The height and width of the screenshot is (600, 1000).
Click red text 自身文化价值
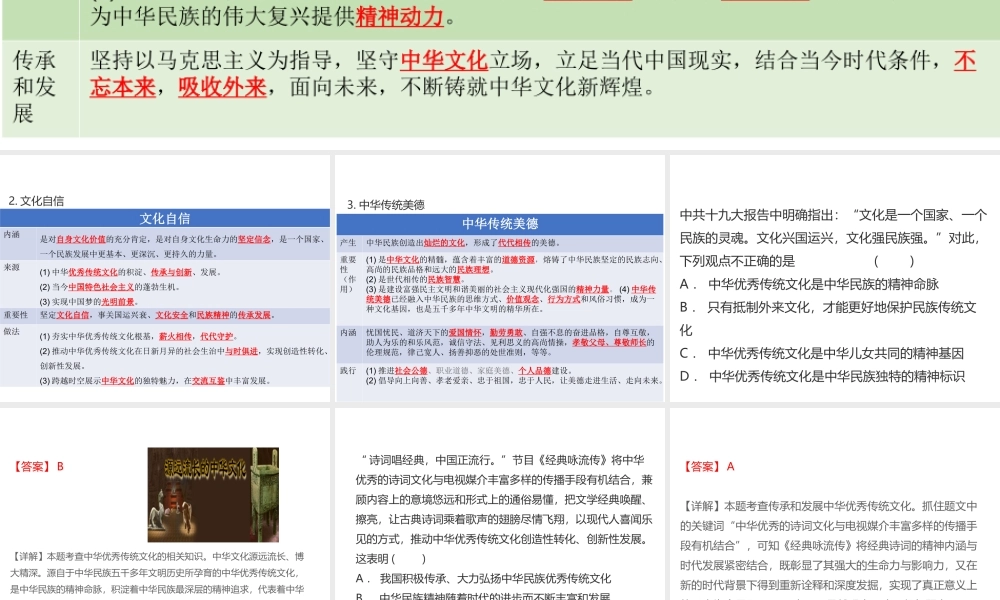(81, 240)
